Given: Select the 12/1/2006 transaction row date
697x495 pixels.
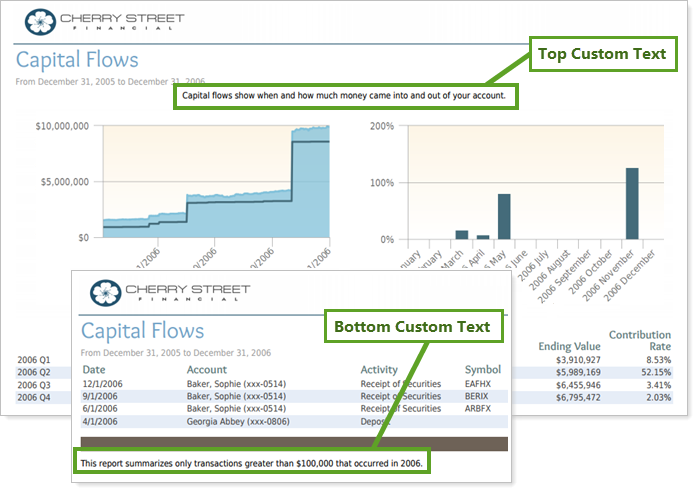Looking at the screenshot, I should point(101,383).
